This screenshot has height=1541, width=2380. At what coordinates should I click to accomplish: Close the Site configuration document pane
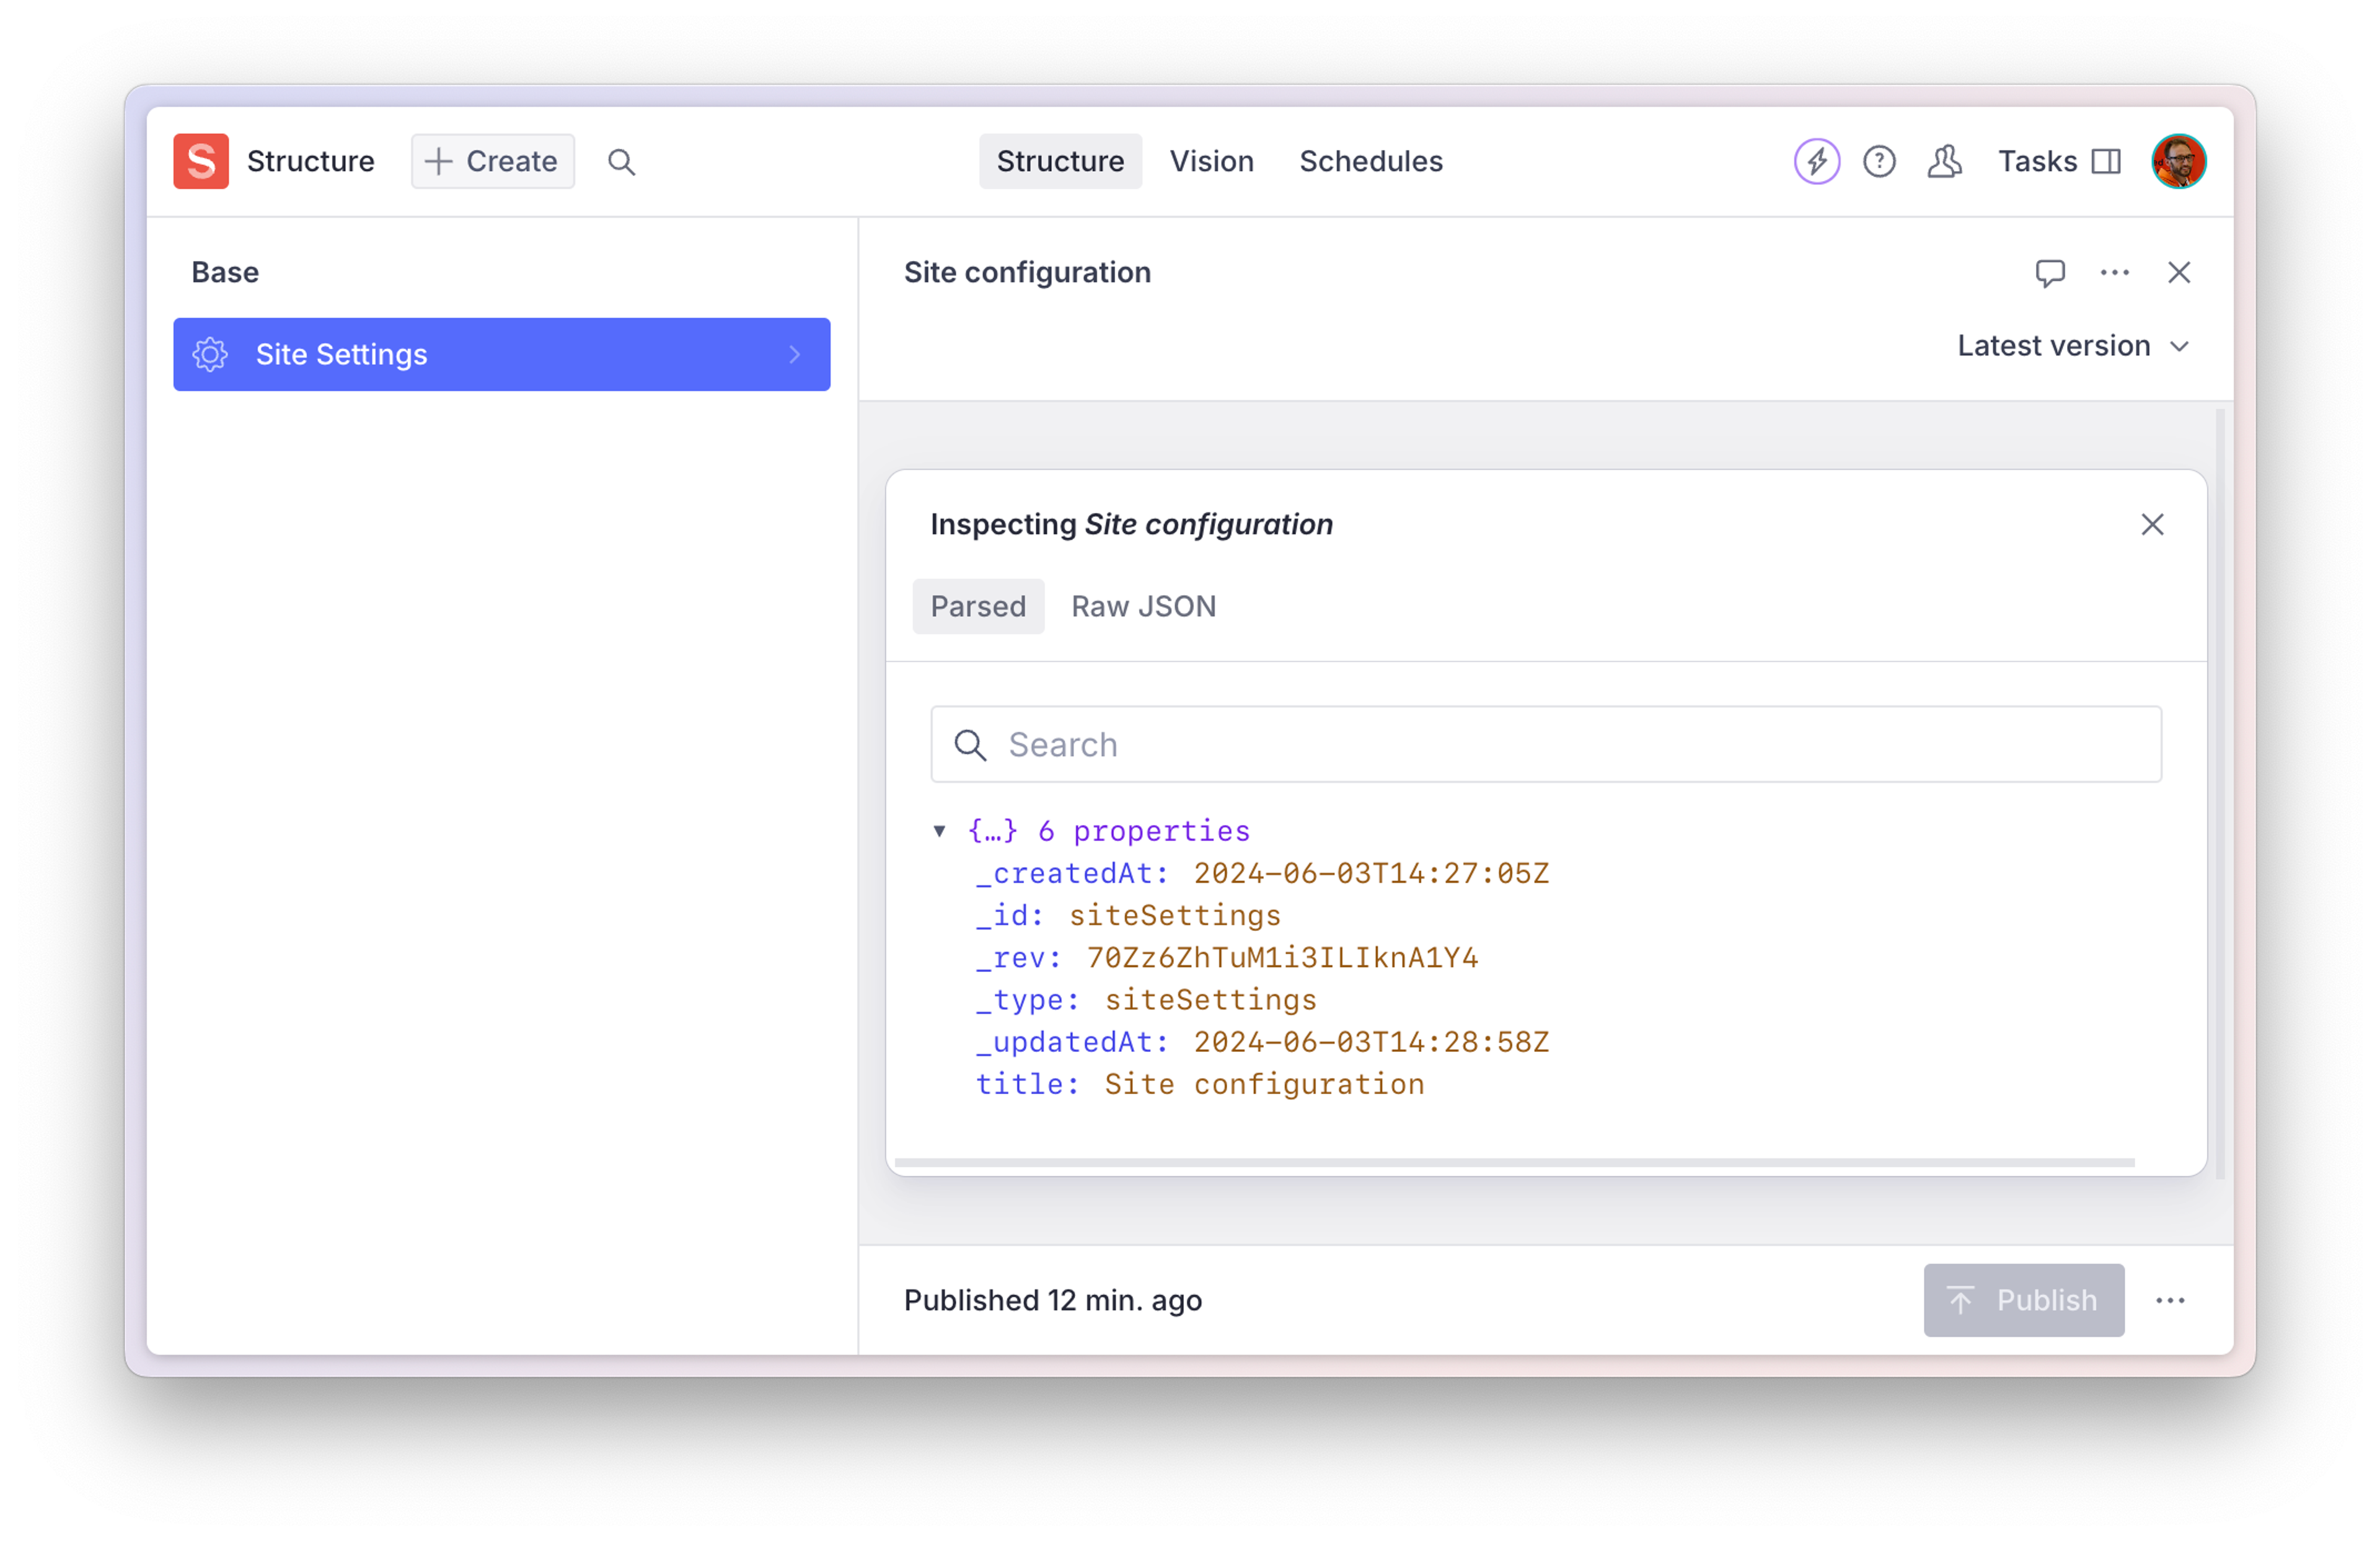pyautogui.click(x=2178, y=273)
